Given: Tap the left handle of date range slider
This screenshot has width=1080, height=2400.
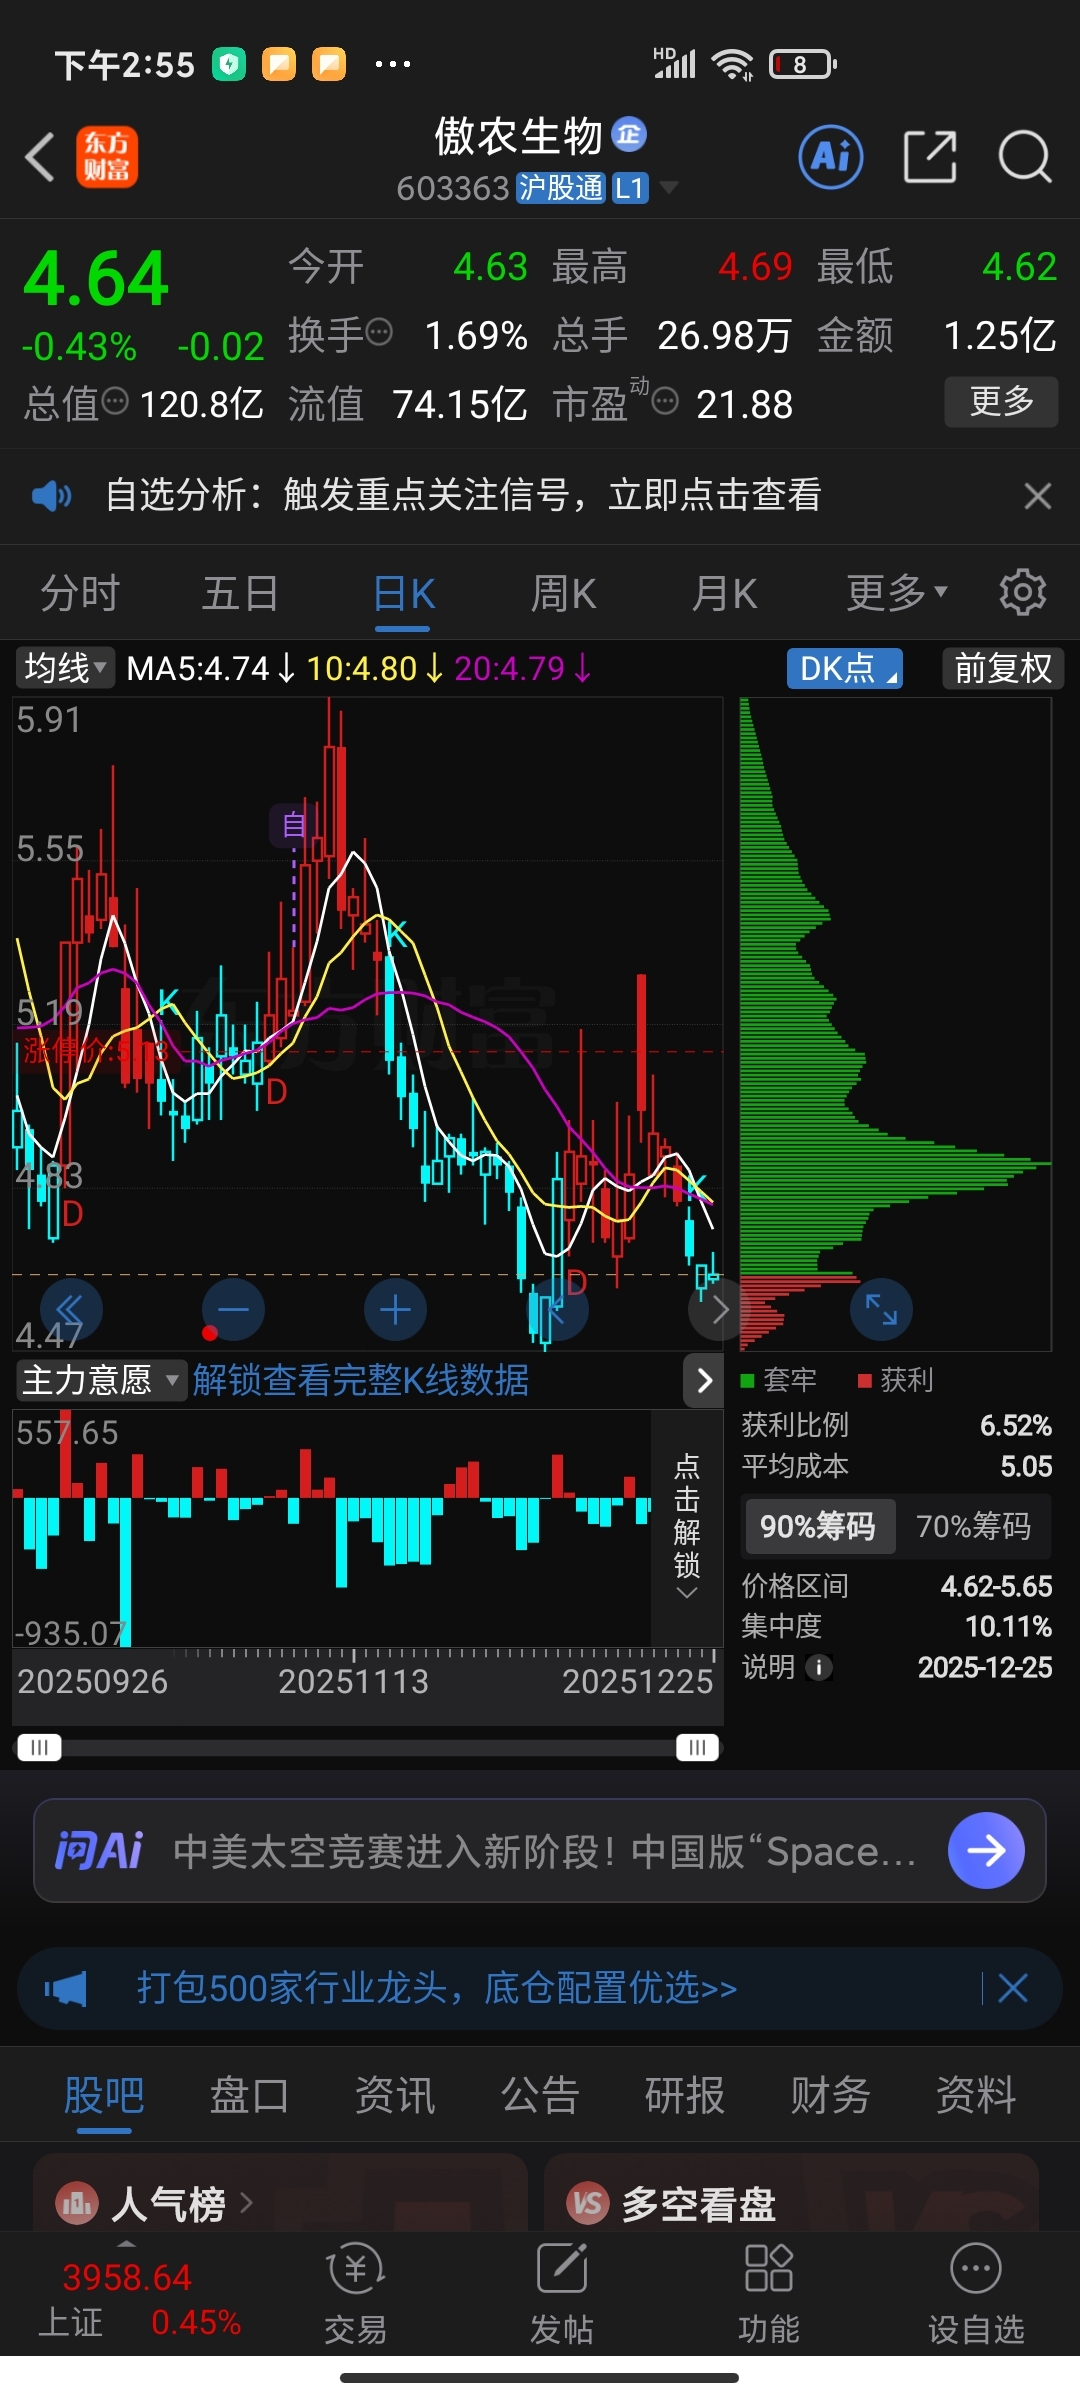Looking at the screenshot, I should point(39,1748).
